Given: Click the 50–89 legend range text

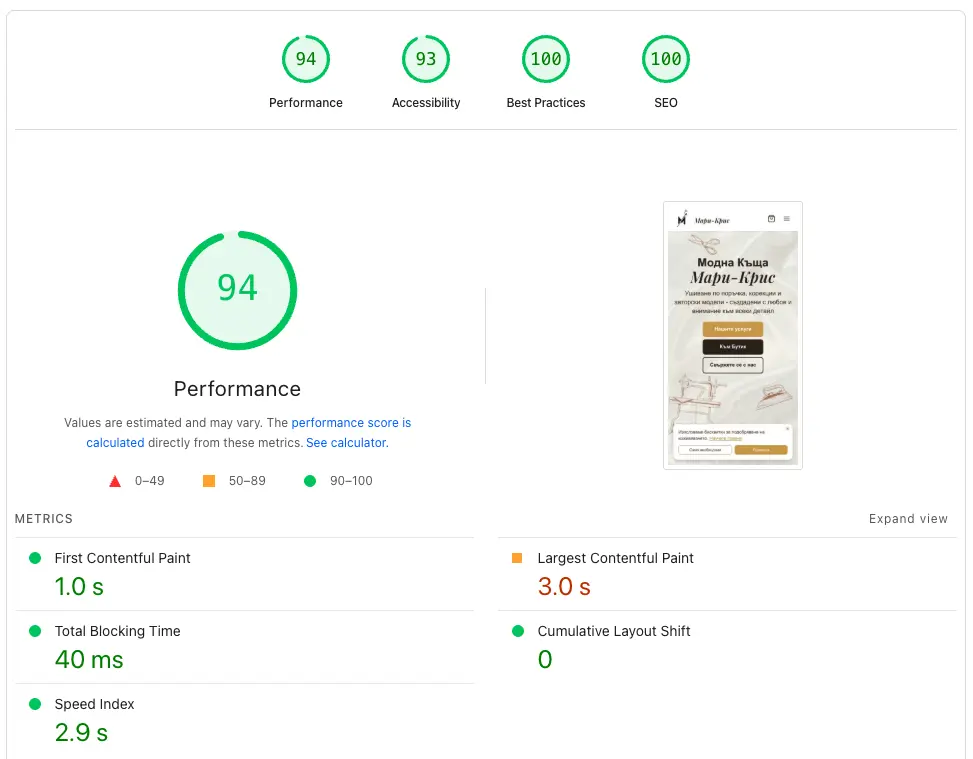Looking at the screenshot, I should coord(247,481).
